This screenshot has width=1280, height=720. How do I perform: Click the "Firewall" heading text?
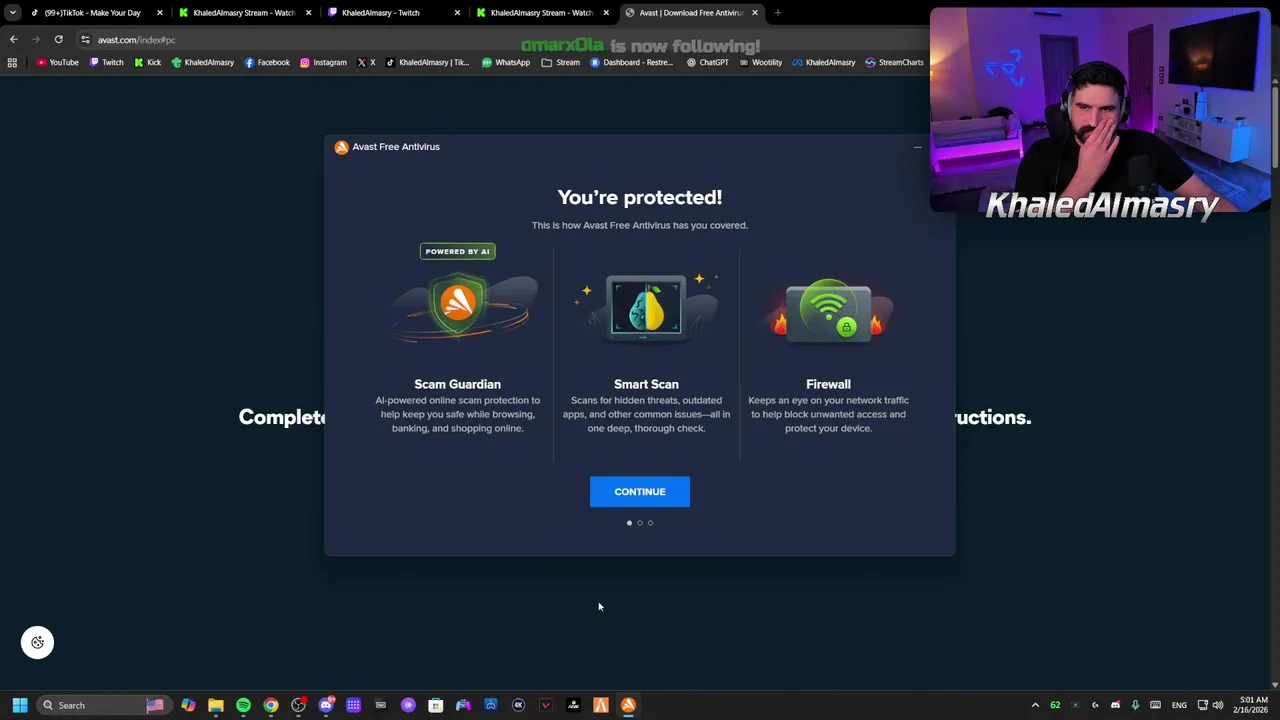click(x=828, y=384)
